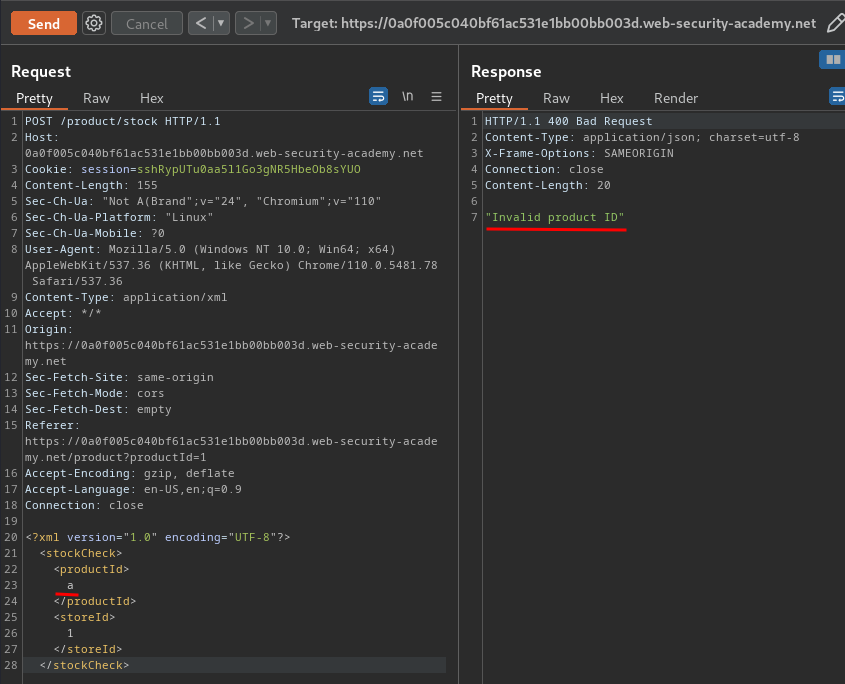Click the Content-Type: application/xml header

tap(126, 298)
